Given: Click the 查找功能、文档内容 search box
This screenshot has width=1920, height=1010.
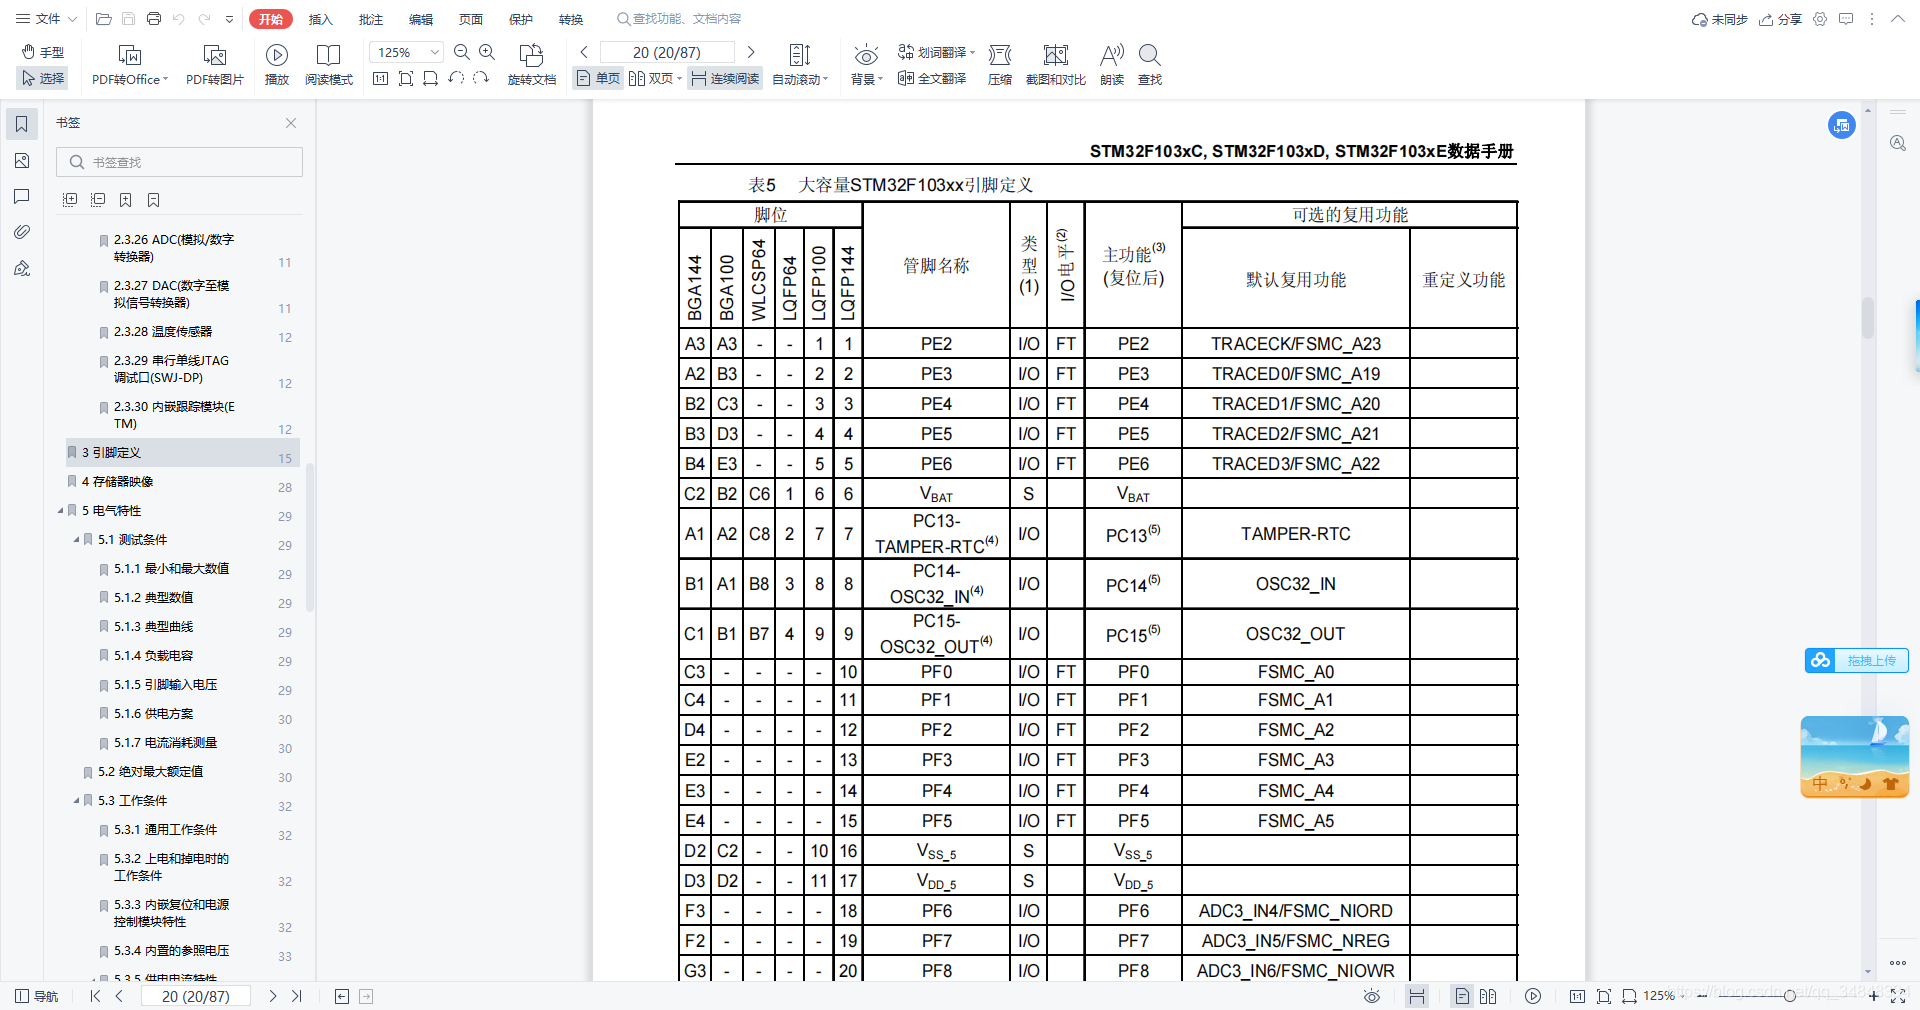Looking at the screenshot, I should click(680, 19).
